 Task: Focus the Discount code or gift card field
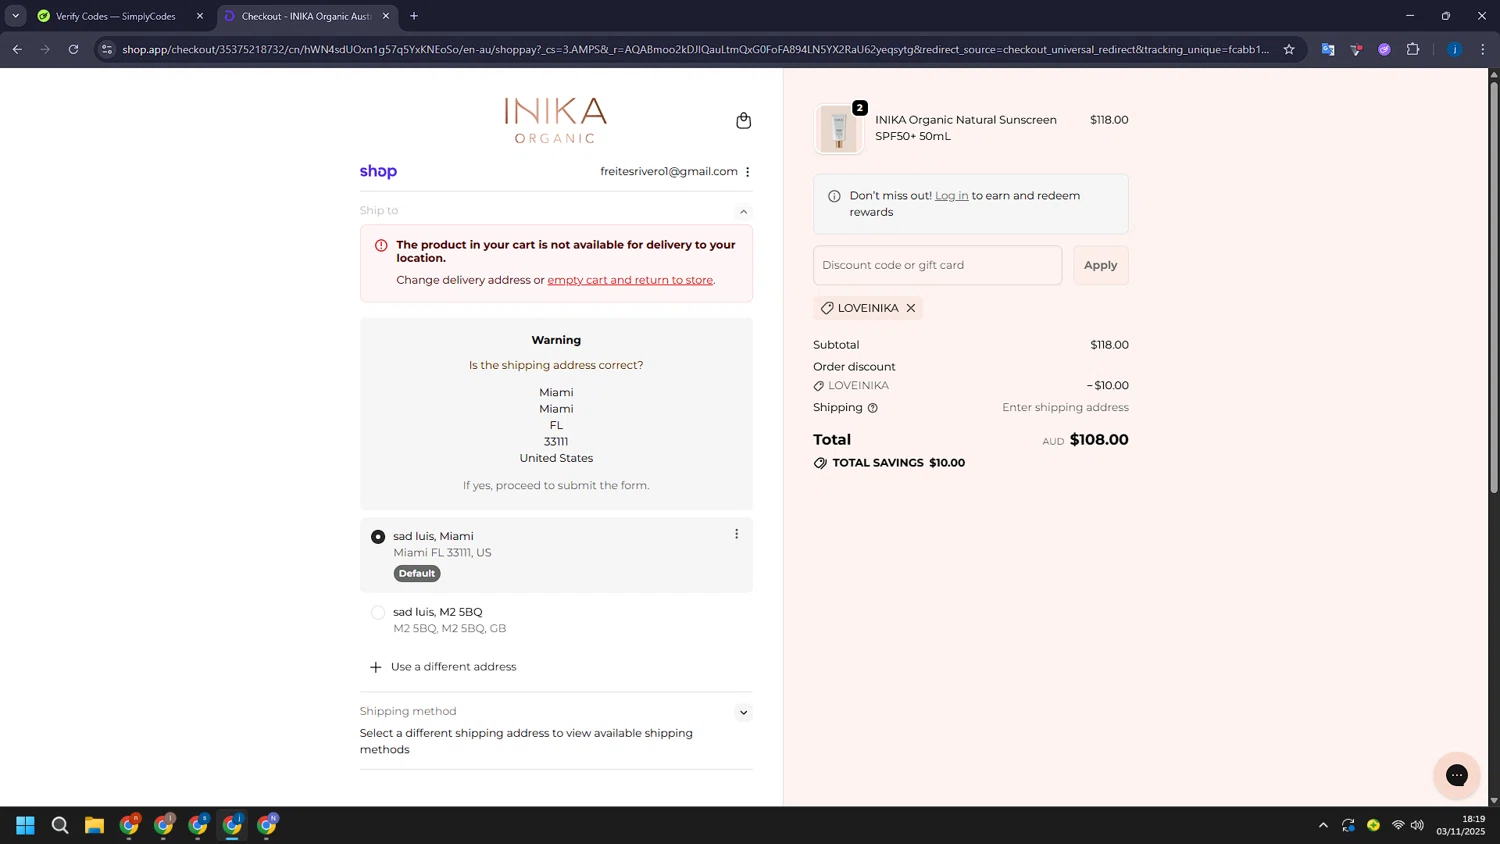pos(937,265)
